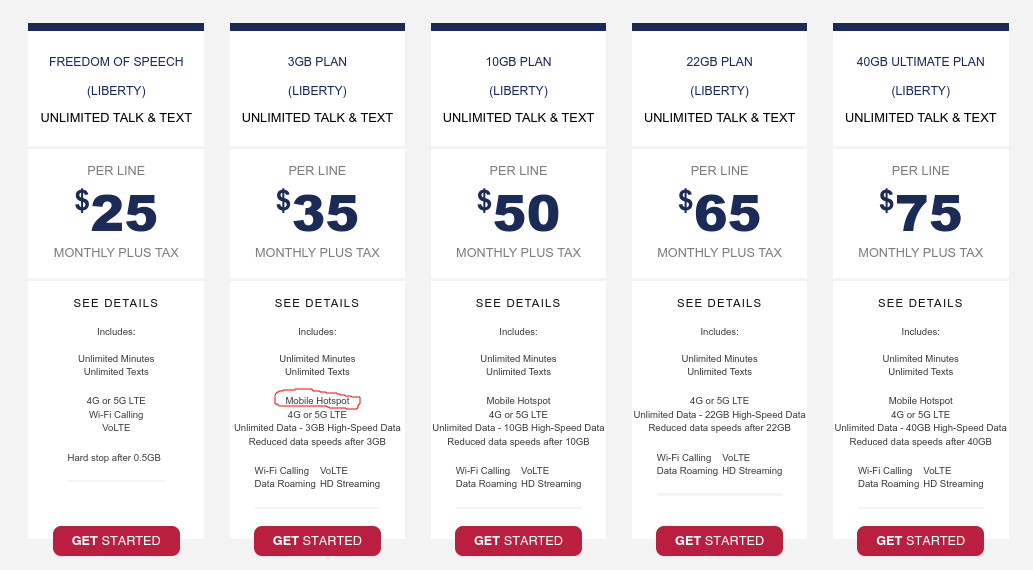Hit Get Started on 40GB Ultimate plan
This screenshot has width=1033, height=570.
tap(920, 541)
